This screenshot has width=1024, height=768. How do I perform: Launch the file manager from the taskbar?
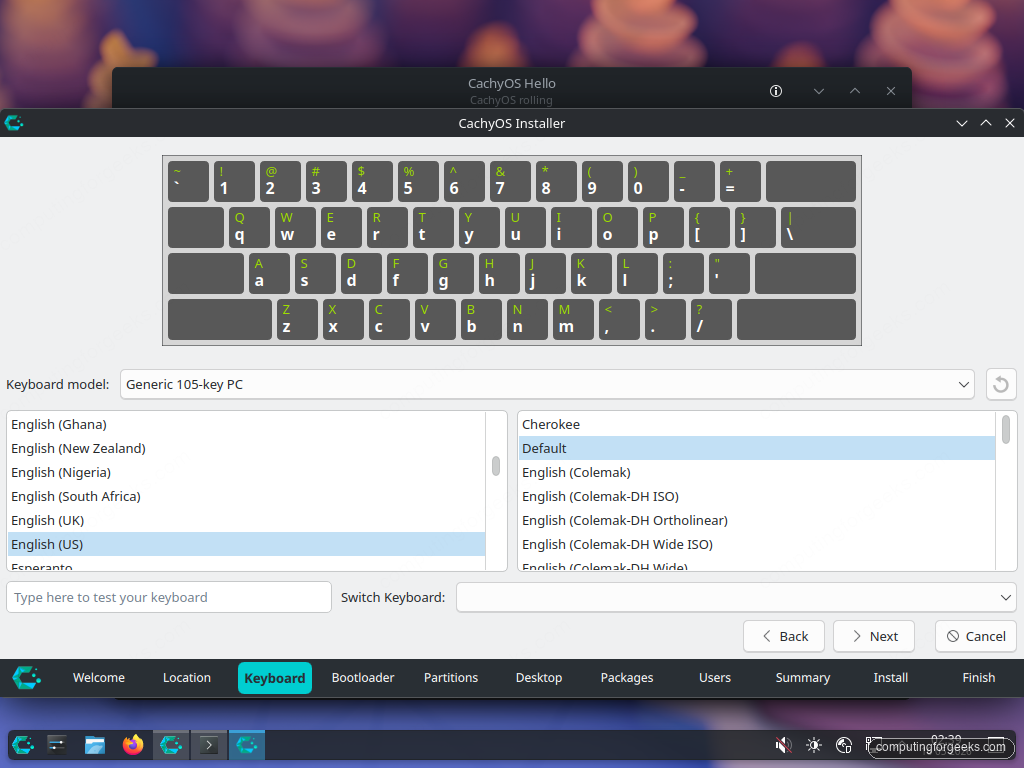(x=95, y=744)
